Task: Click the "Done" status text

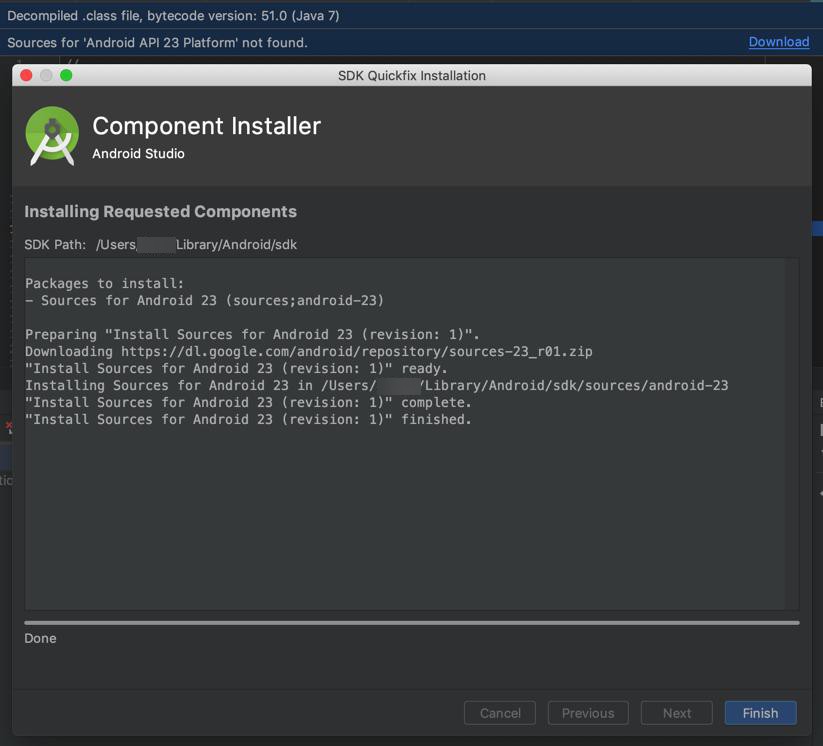Action: (x=40, y=638)
